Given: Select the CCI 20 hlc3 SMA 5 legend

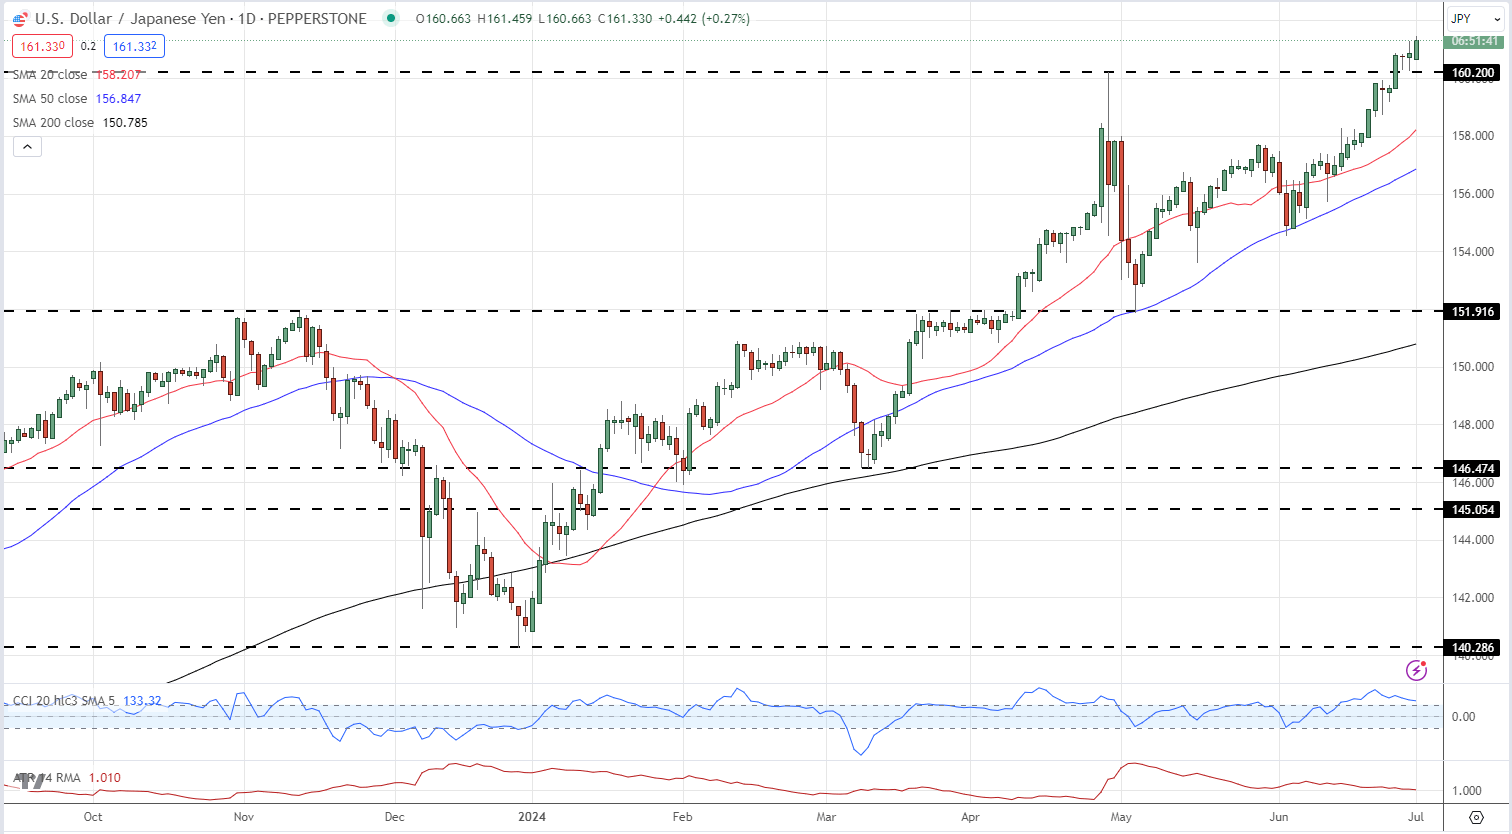Looking at the screenshot, I should point(87,700).
